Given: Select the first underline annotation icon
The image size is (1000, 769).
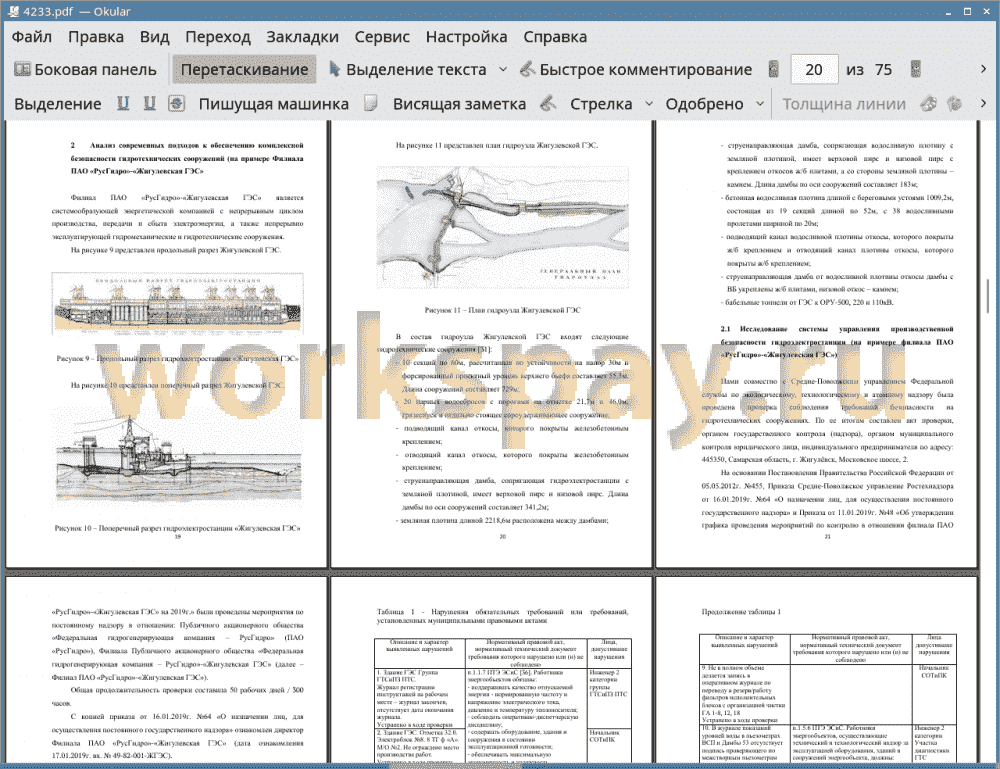Looking at the screenshot, I should (123, 103).
